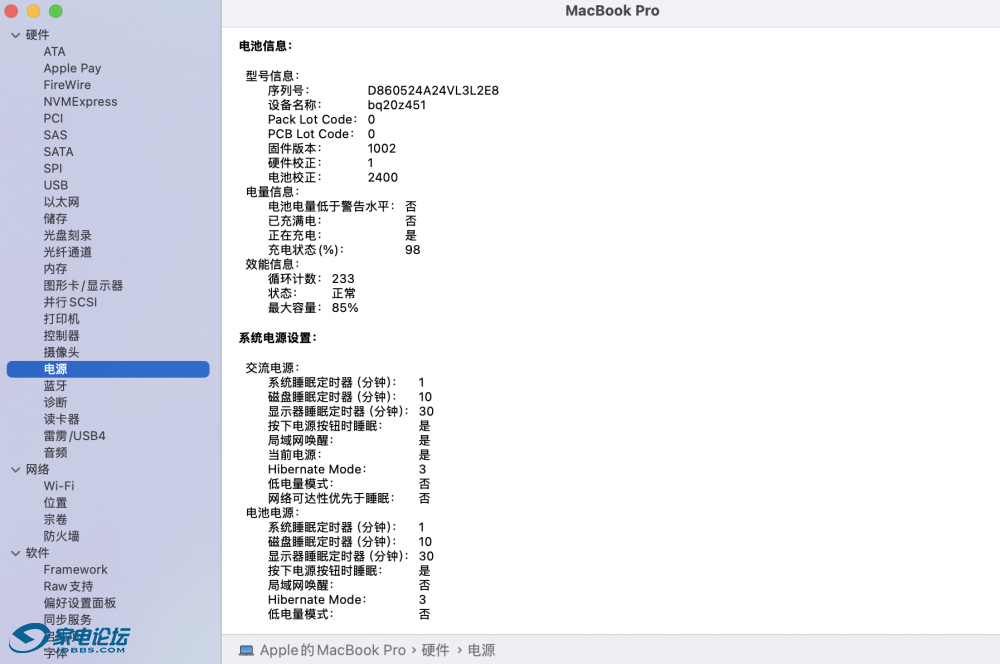The height and width of the screenshot is (664, 1000).
Task: Collapse the 软件 section chevron
Action: coord(15,553)
